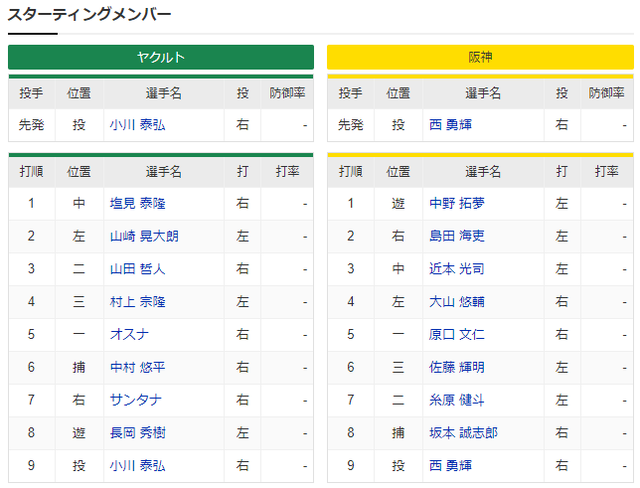Click 選手名 header in Hanshin batting table
Screen dimensions: 640x488
click(483, 172)
